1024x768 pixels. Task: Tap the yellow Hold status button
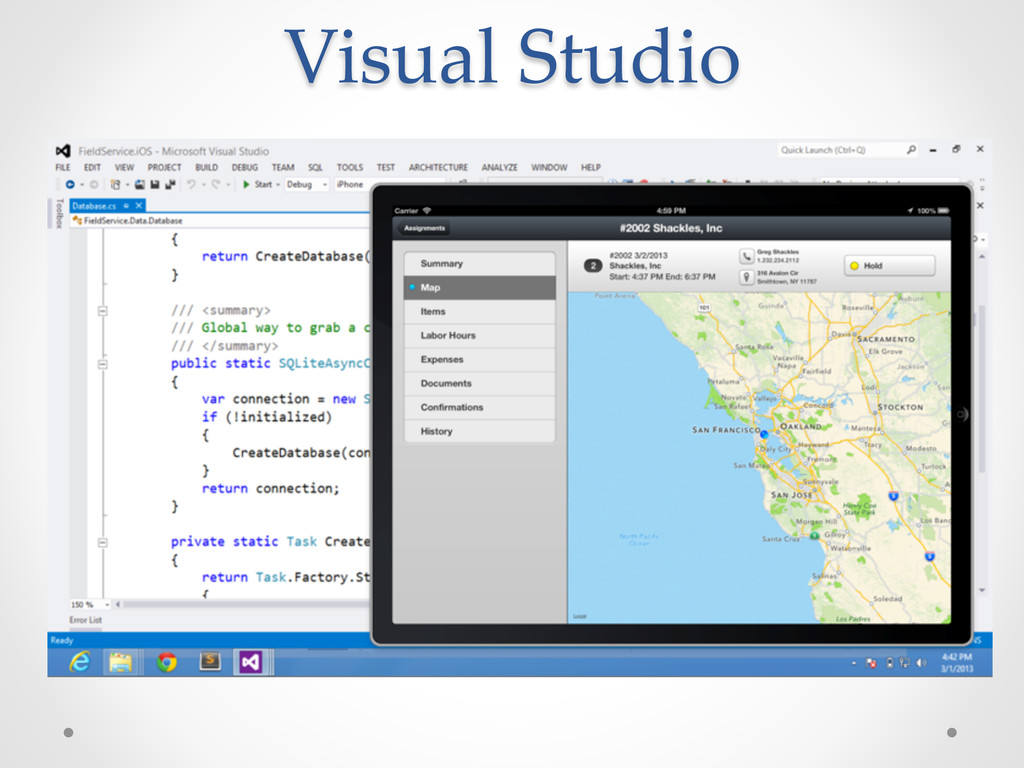click(889, 266)
